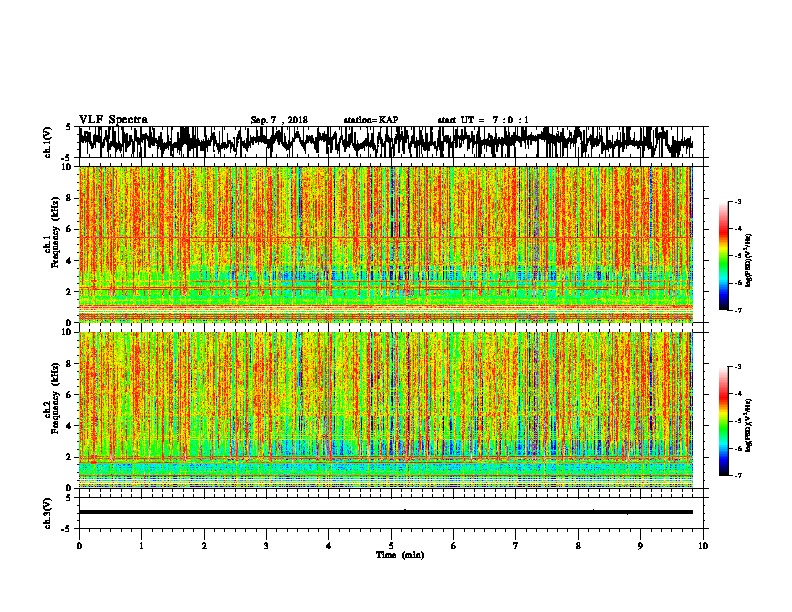Click the ch.2 "Frequency (kHz)" axis label
Screen dimensions: 792x612
pos(56,398)
